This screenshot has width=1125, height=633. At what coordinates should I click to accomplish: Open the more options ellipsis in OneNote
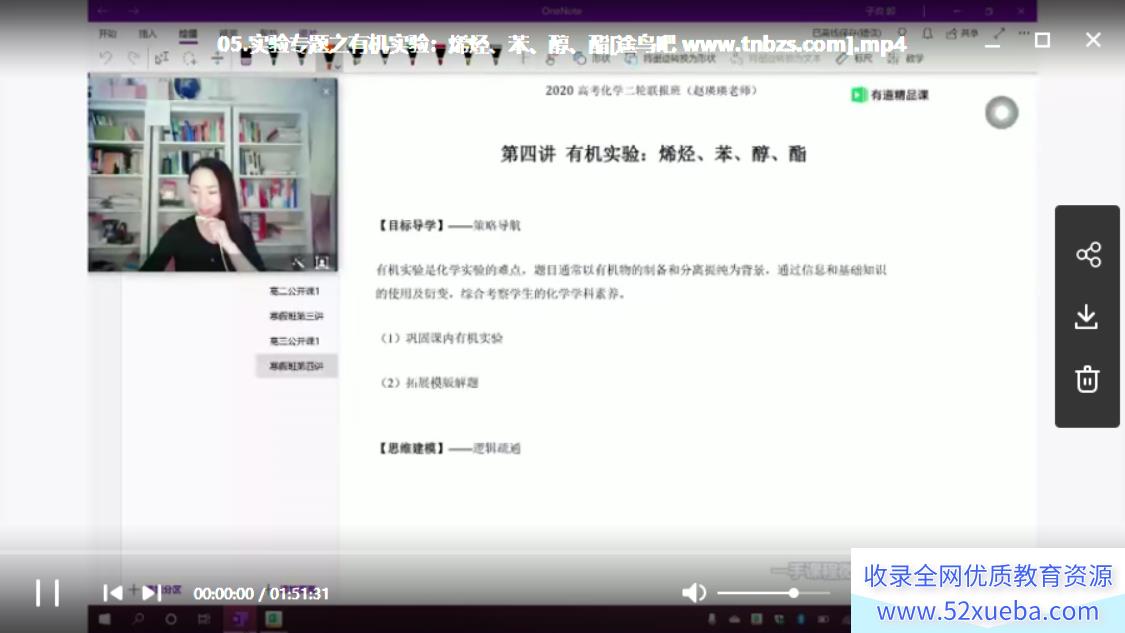(1024, 33)
